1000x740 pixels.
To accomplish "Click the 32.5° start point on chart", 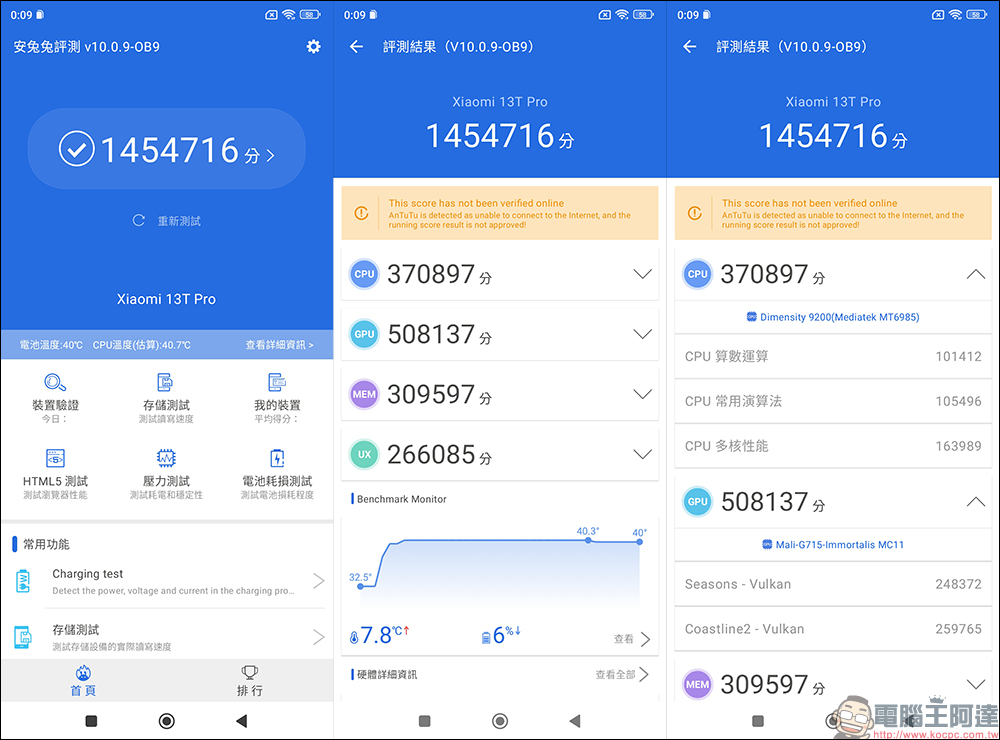I will 360,586.
